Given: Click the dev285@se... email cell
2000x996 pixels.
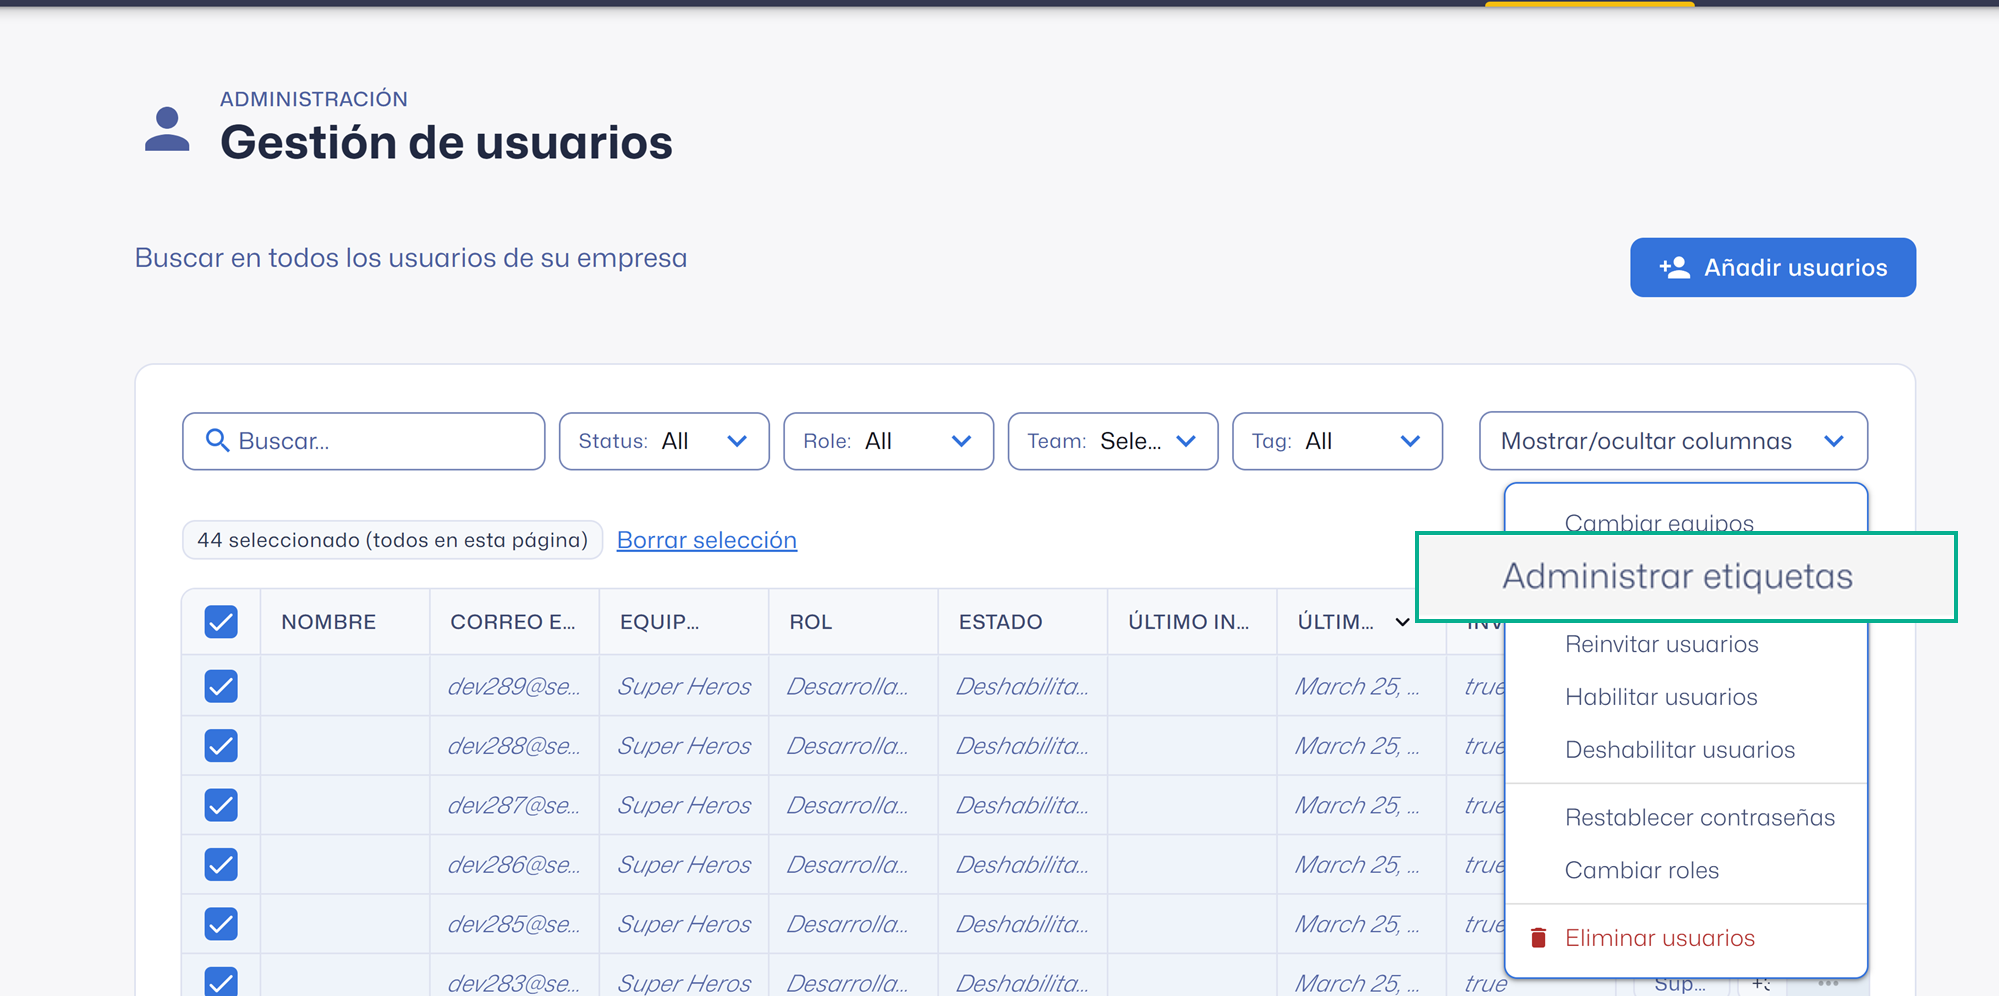Looking at the screenshot, I should point(513,924).
